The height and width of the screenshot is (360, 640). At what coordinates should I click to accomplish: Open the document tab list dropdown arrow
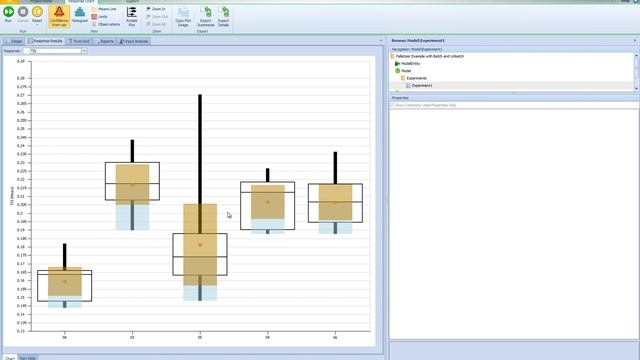(380, 41)
